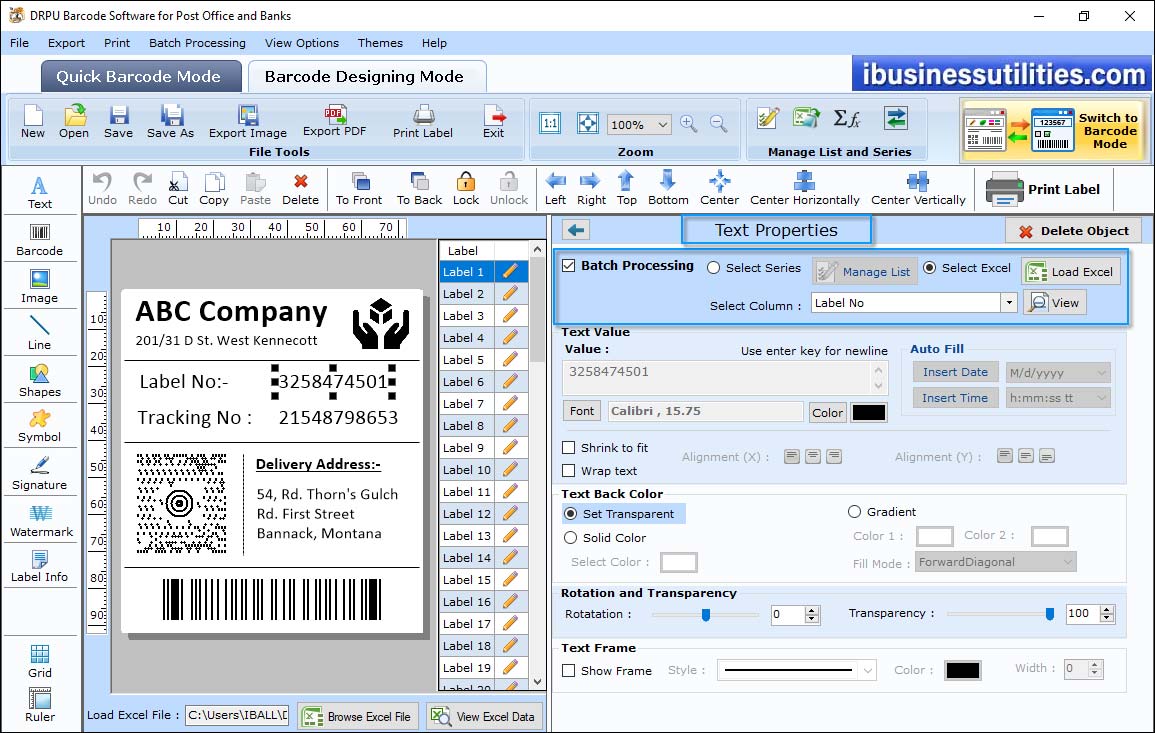
Task: Expand the Select Column dropdown
Action: (1008, 303)
